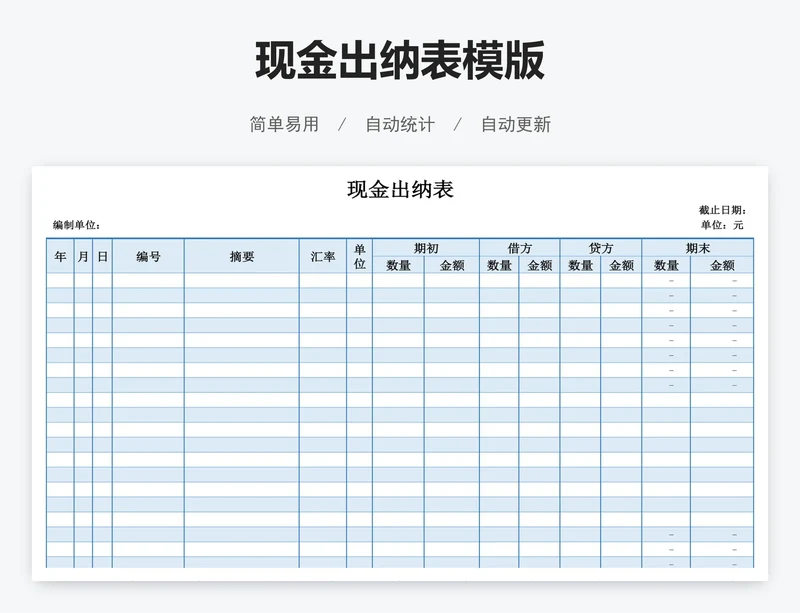Select the 摘要 column header
This screenshot has height=613, width=800.
pos(242,256)
